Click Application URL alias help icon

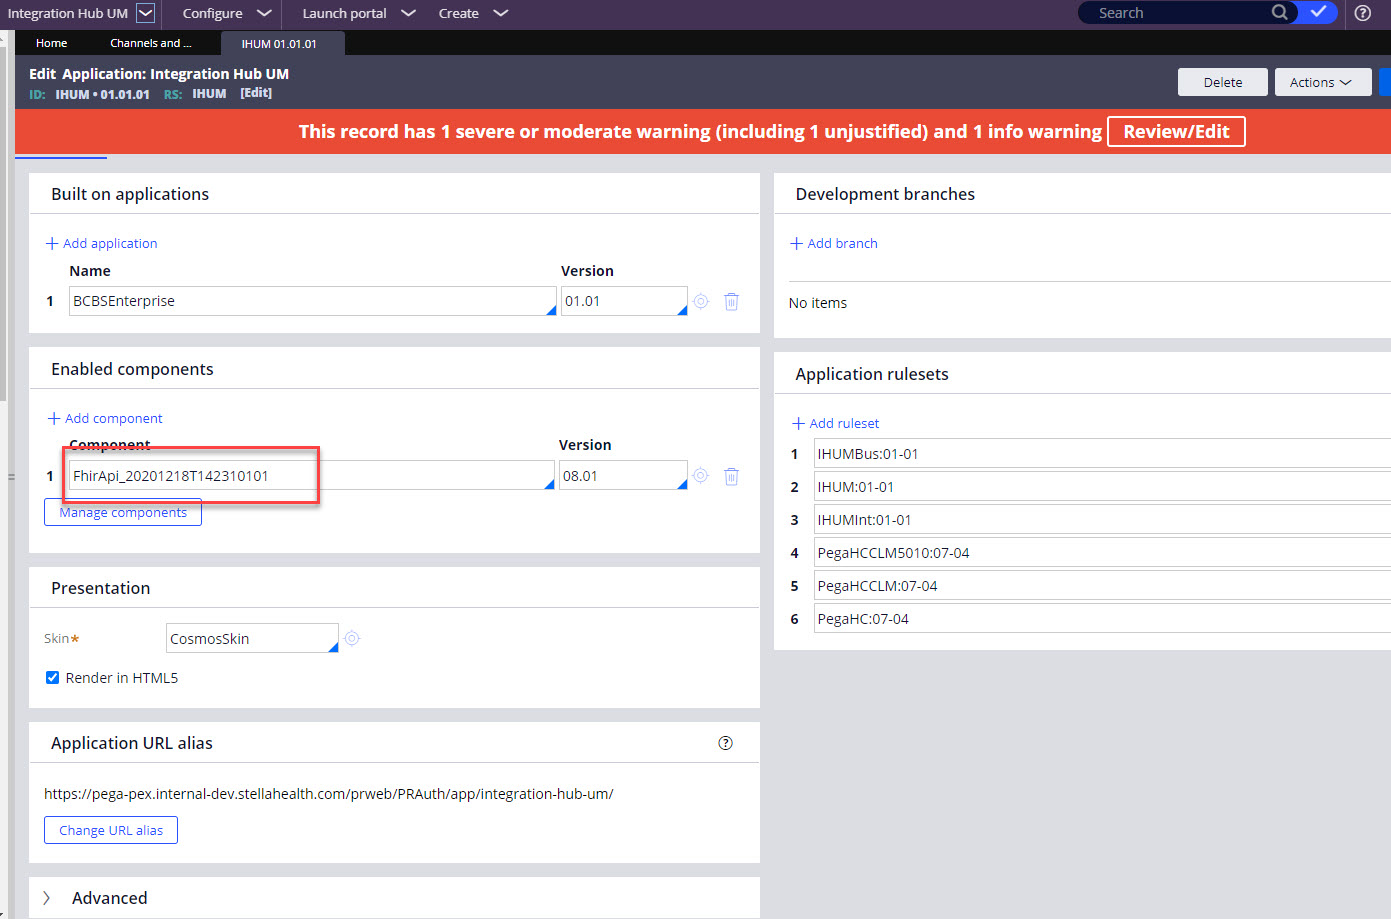726,743
